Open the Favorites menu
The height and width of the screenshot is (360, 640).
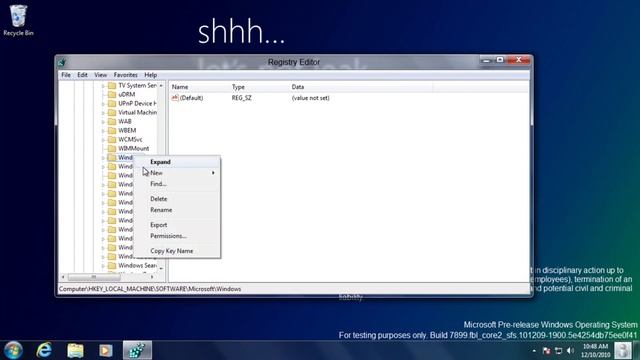(x=125, y=75)
